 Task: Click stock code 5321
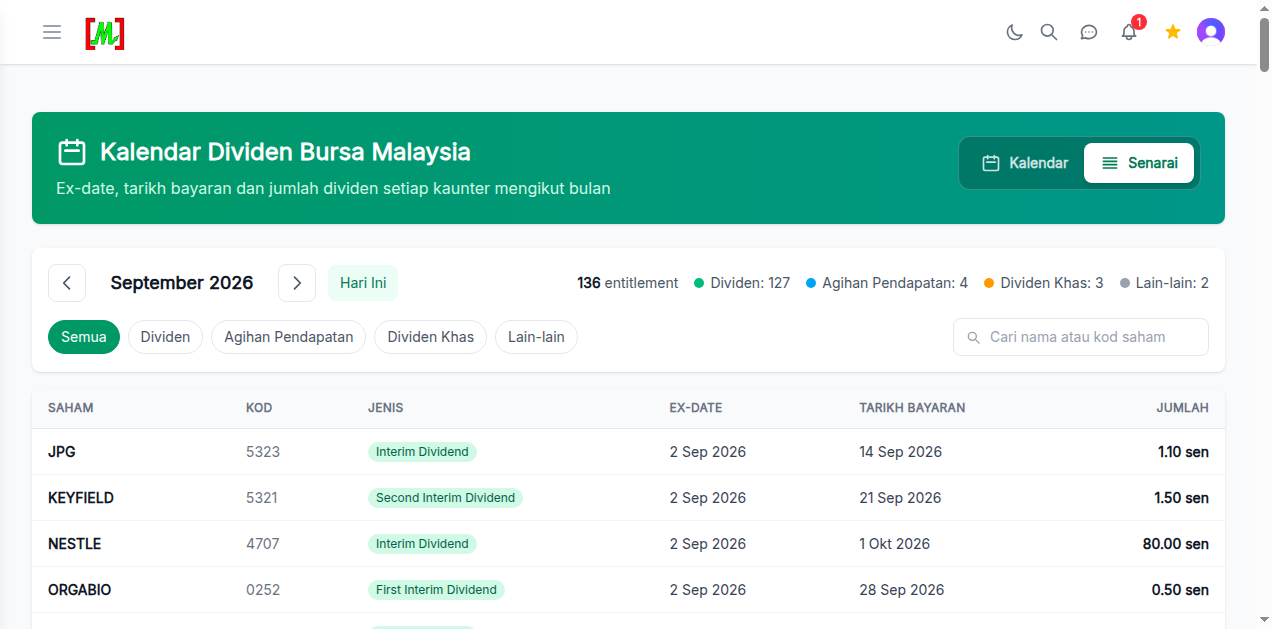pyautogui.click(x=262, y=498)
